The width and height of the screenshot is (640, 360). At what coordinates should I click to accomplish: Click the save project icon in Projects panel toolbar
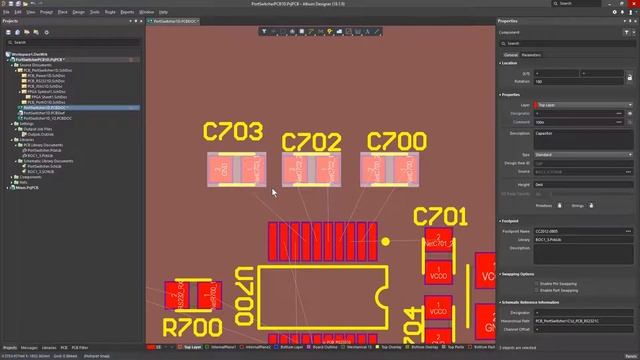(8, 32)
